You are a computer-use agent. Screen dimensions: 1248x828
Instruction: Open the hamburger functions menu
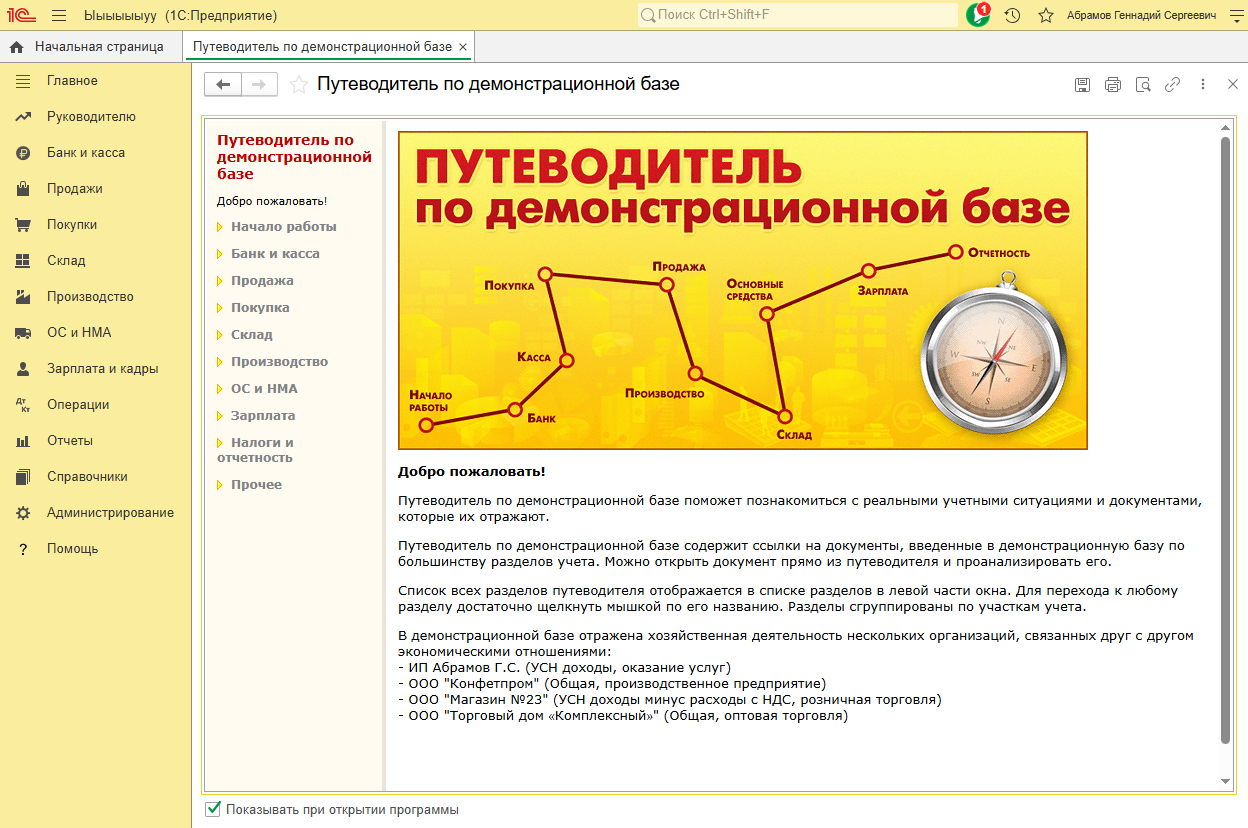[x=59, y=15]
